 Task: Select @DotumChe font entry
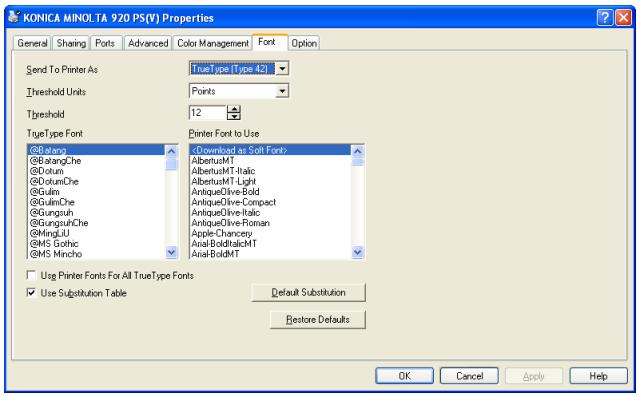(96, 181)
